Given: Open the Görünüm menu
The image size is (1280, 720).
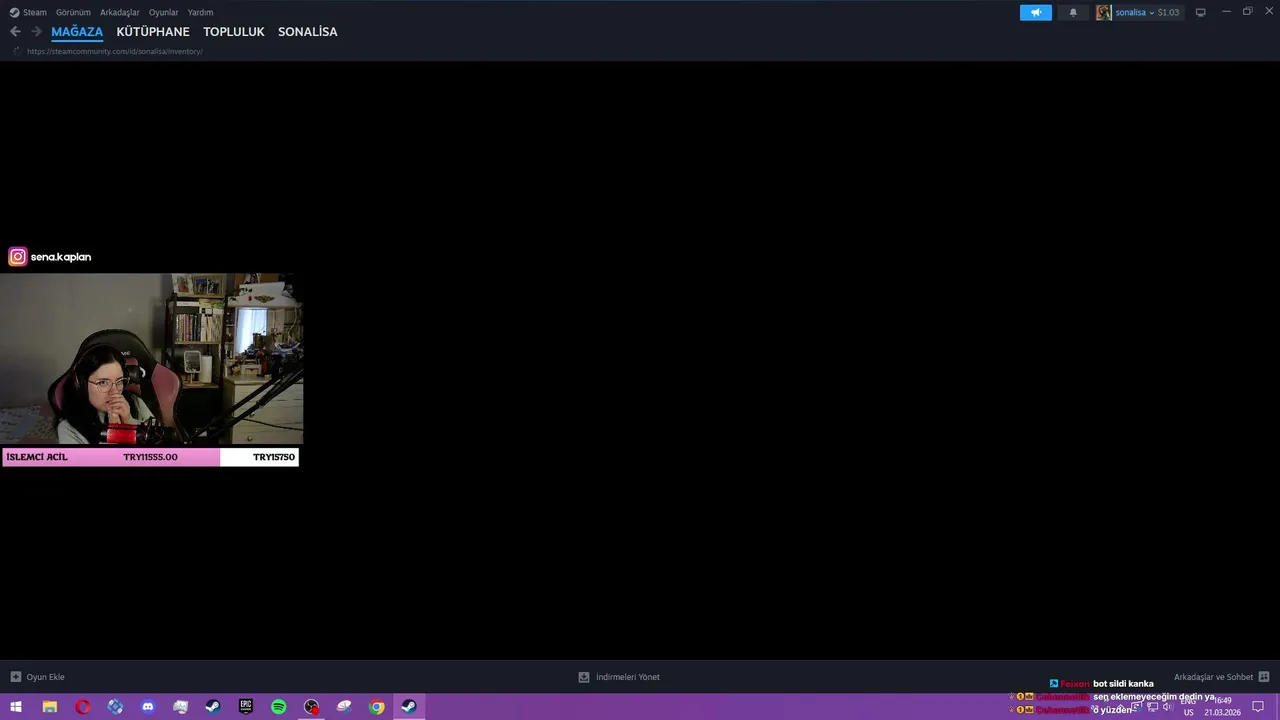Looking at the screenshot, I should point(73,12).
